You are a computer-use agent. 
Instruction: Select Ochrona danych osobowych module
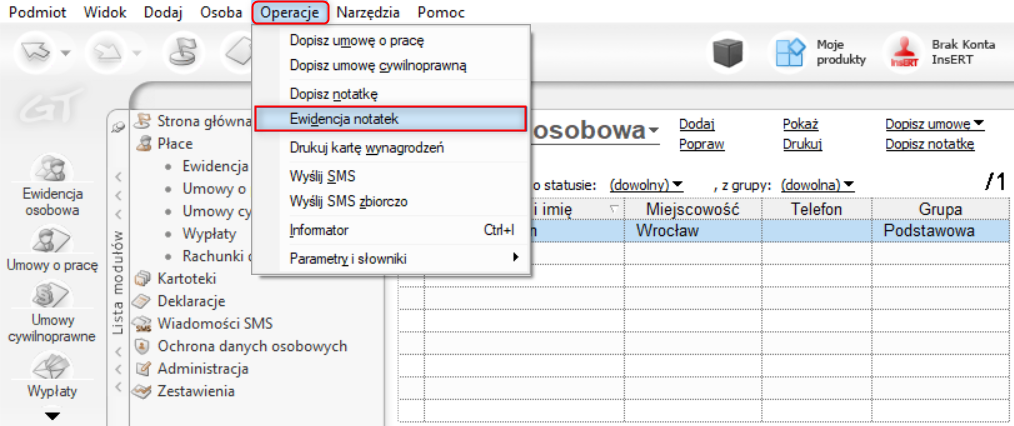[252, 346]
